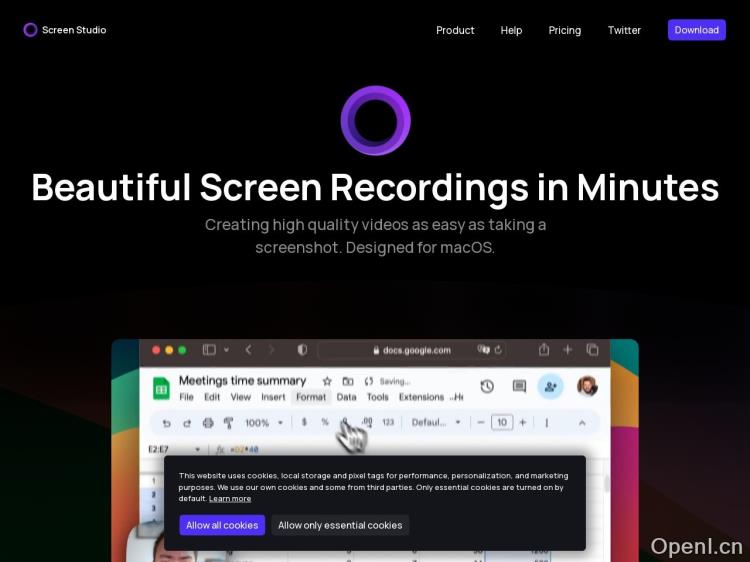The width and height of the screenshot is (750, 562).
Task: Click the increase decimal places icon
Action: (x=367, y=422)
